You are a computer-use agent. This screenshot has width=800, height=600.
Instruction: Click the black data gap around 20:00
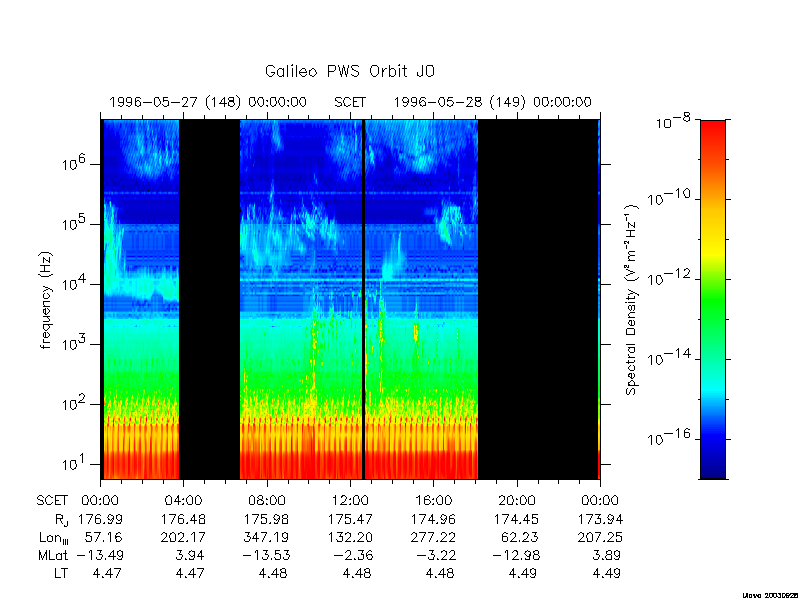pyautogui.click(x=538, y=299)
